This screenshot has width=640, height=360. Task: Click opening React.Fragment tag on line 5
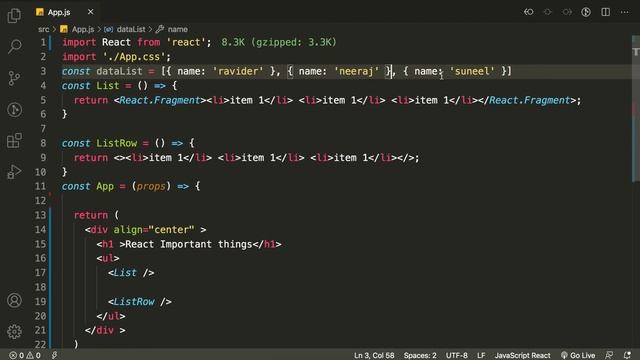point(160,100)
